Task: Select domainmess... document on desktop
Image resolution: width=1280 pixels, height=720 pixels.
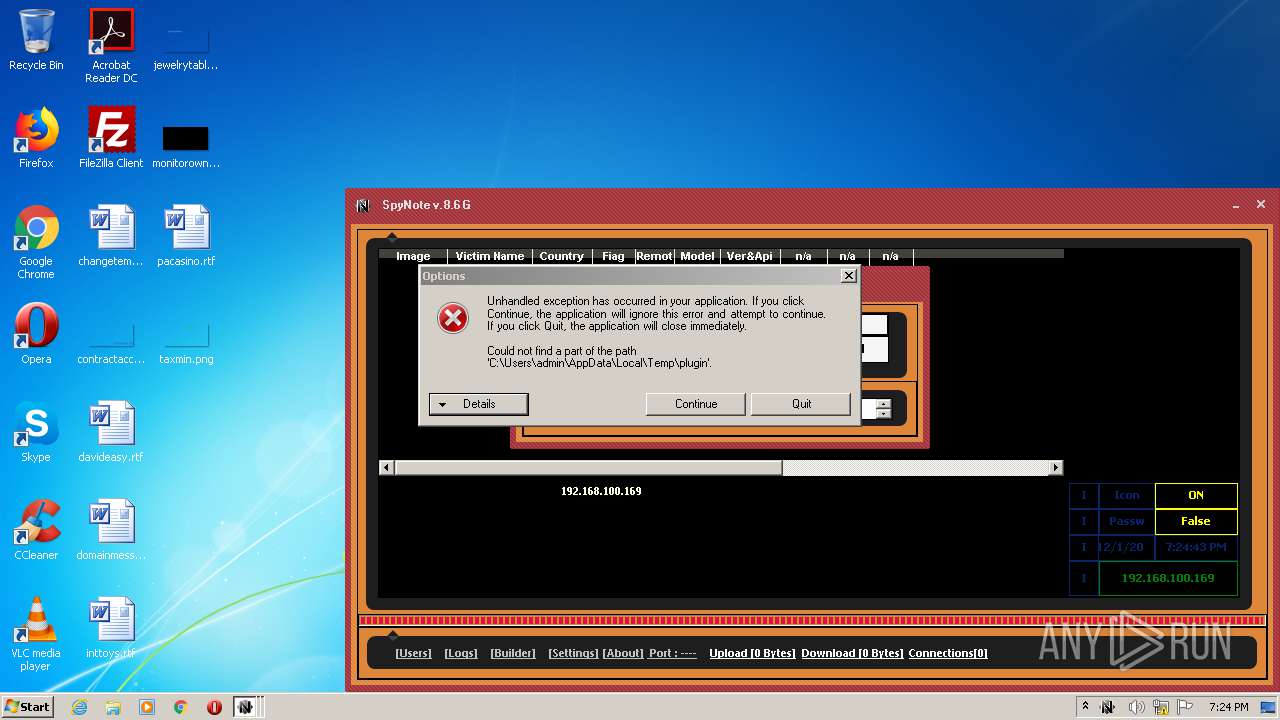Action: pos(111,530)
